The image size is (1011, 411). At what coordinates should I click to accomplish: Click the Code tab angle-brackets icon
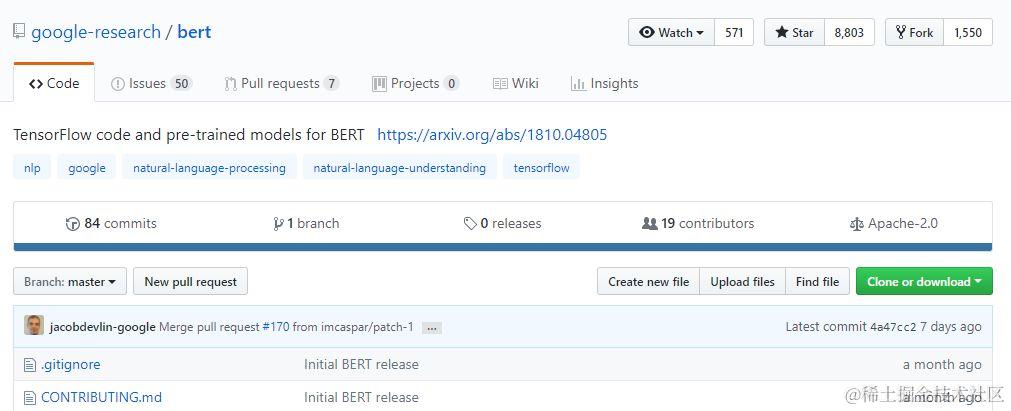point(36,84)
